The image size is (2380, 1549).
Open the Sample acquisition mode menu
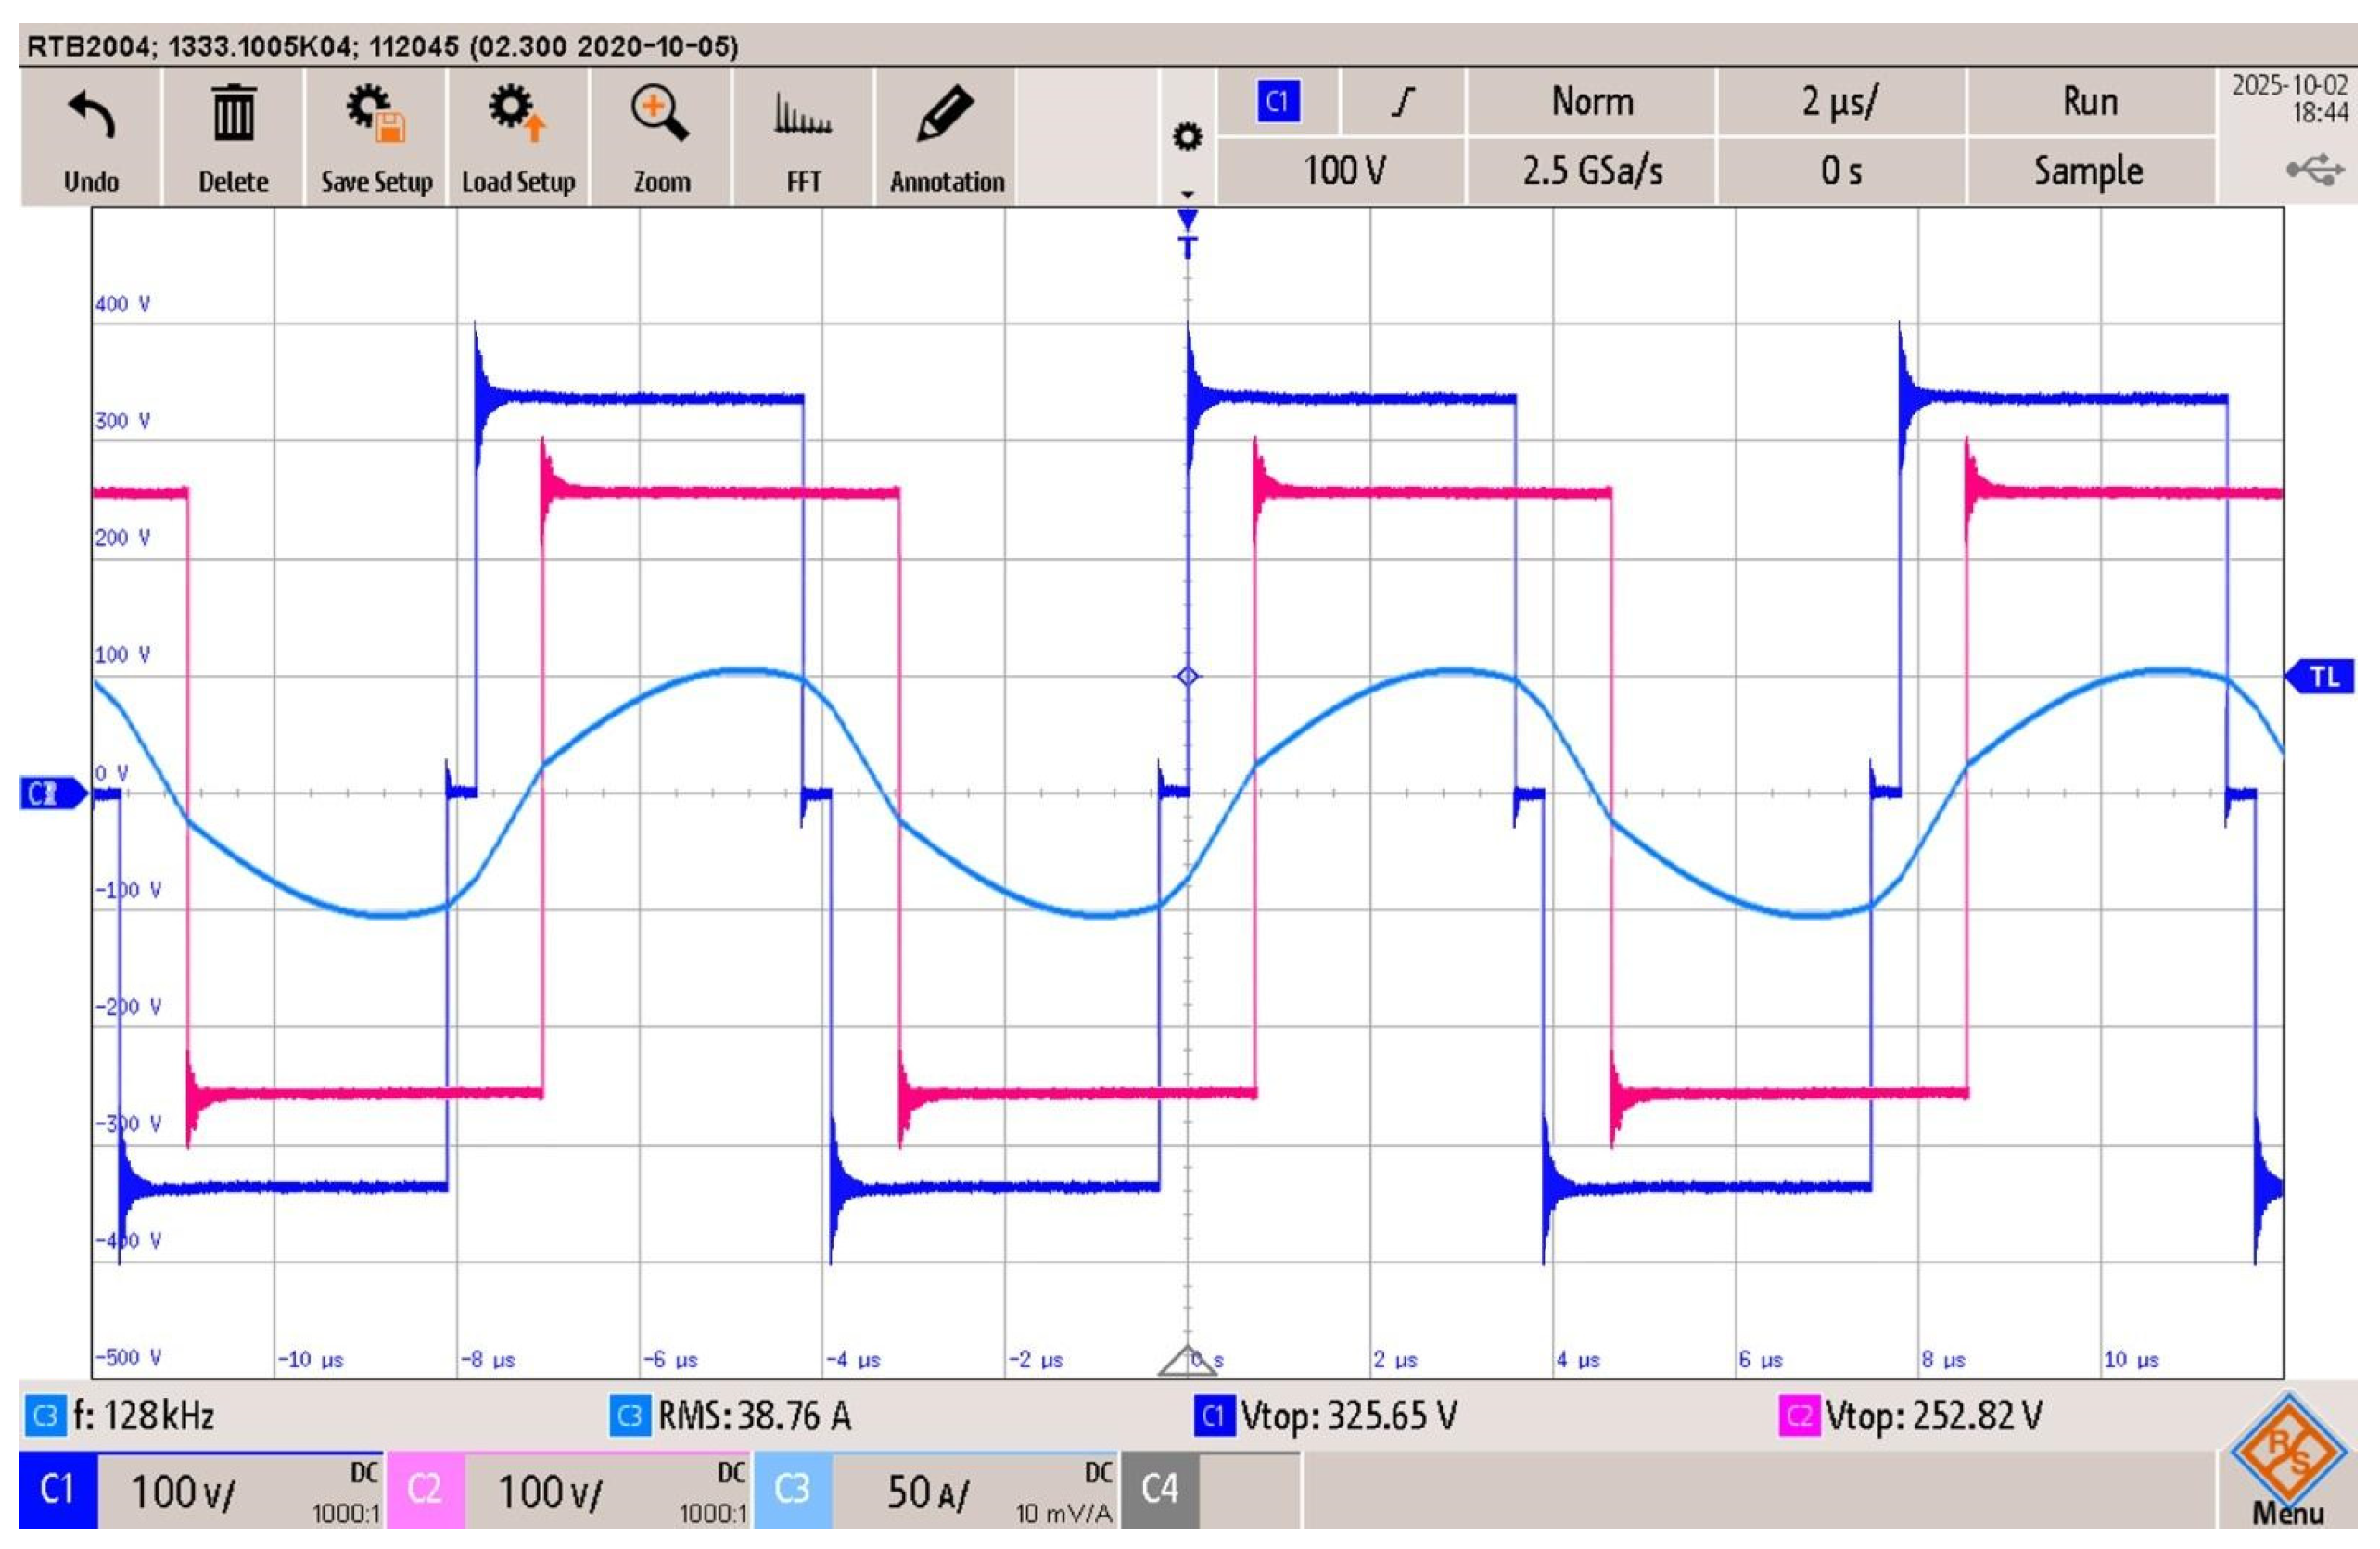tap(2088, 171)
